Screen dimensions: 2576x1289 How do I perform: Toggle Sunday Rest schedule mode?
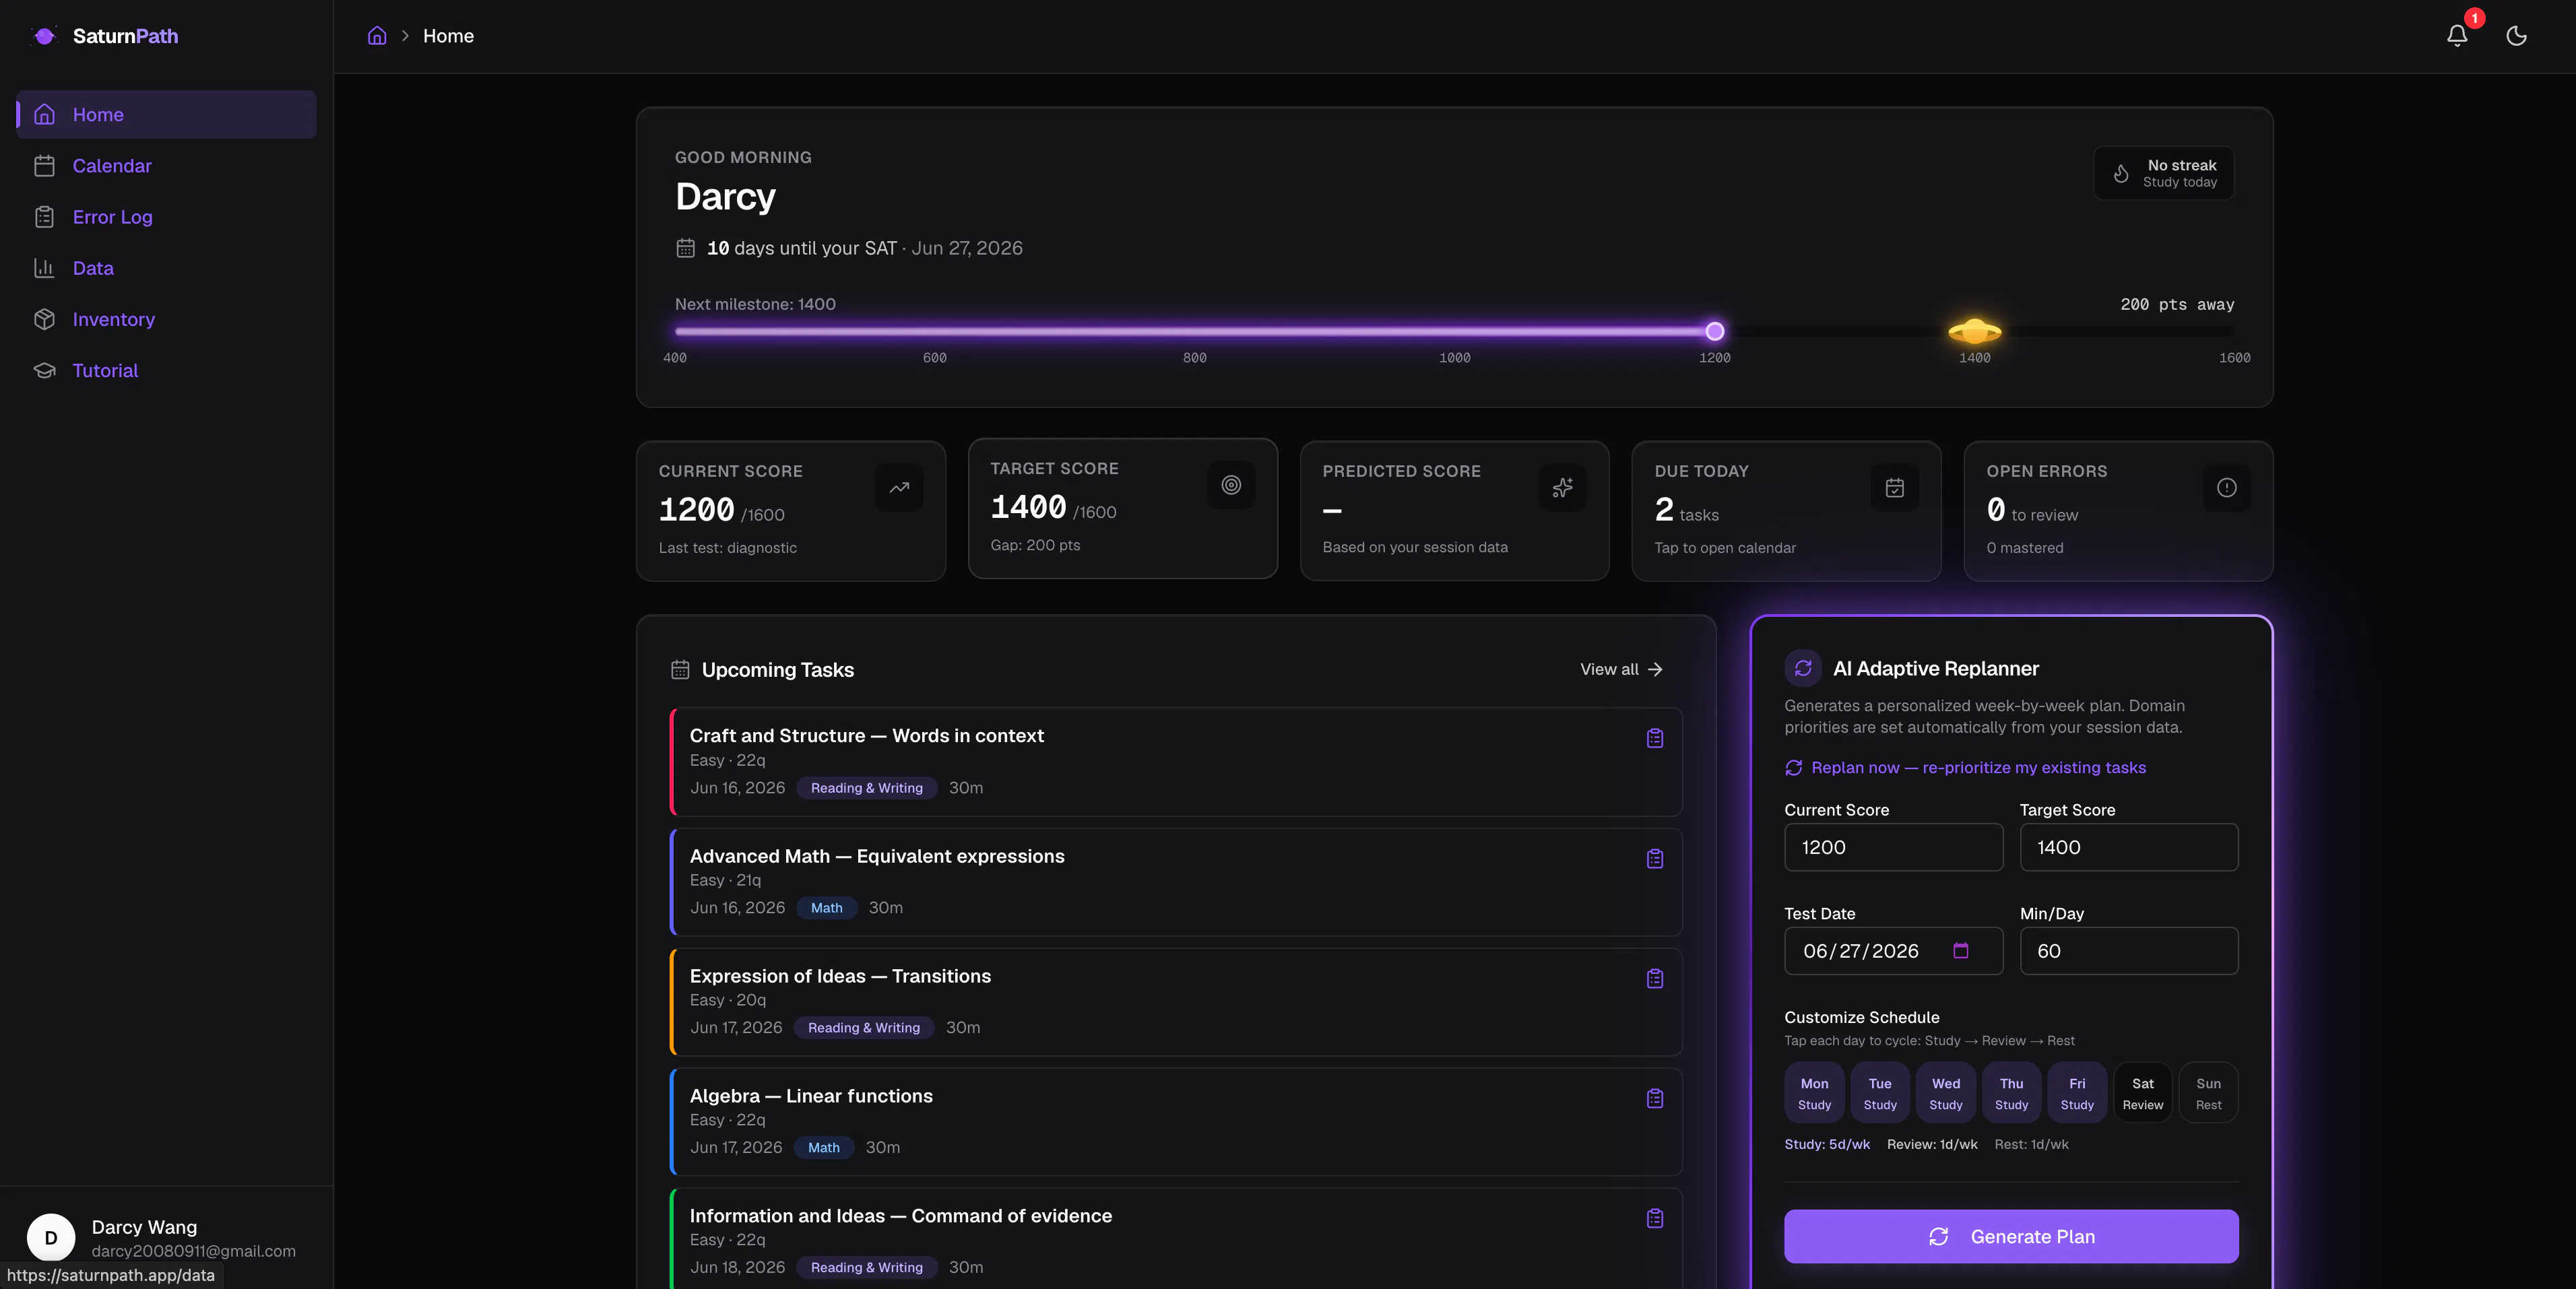click(x=2208, y=1093)
